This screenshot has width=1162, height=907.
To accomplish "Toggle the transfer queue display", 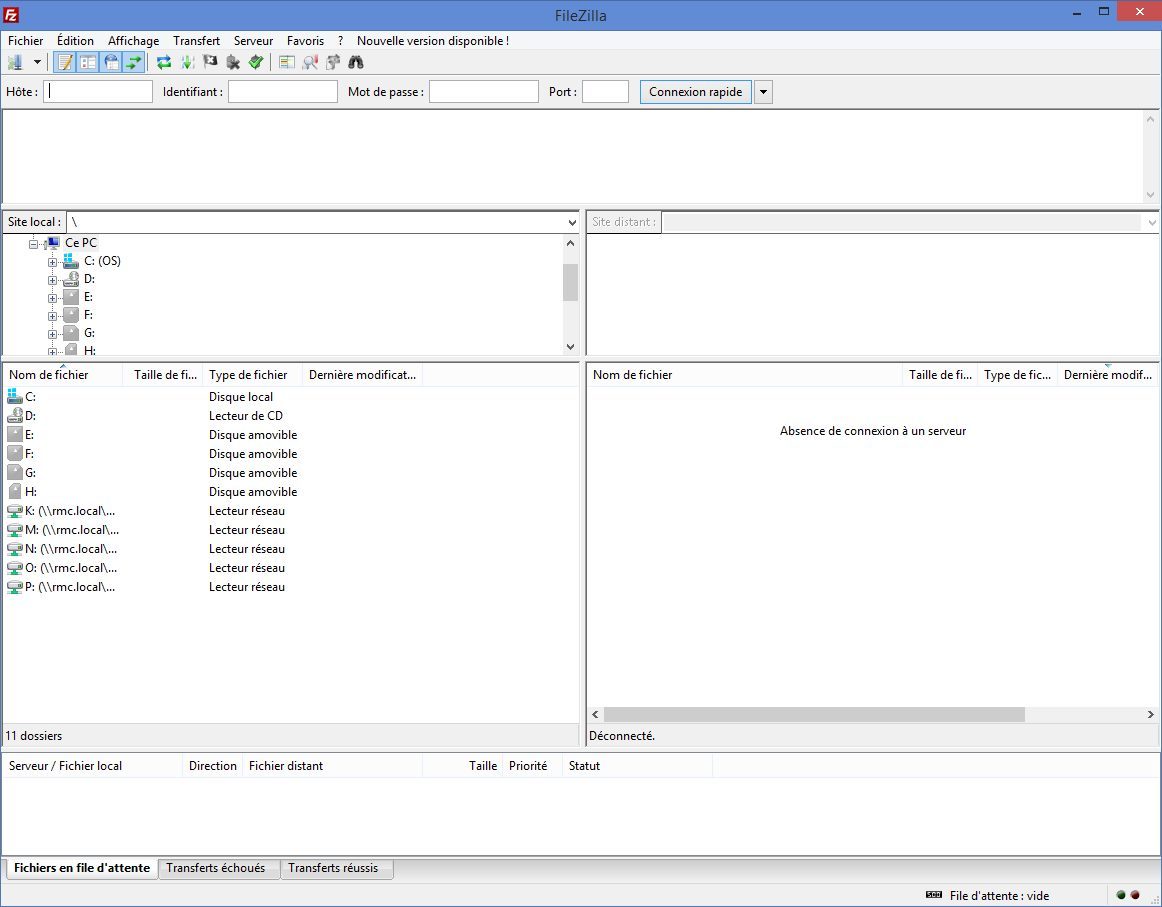I will (x=134, y=62).
